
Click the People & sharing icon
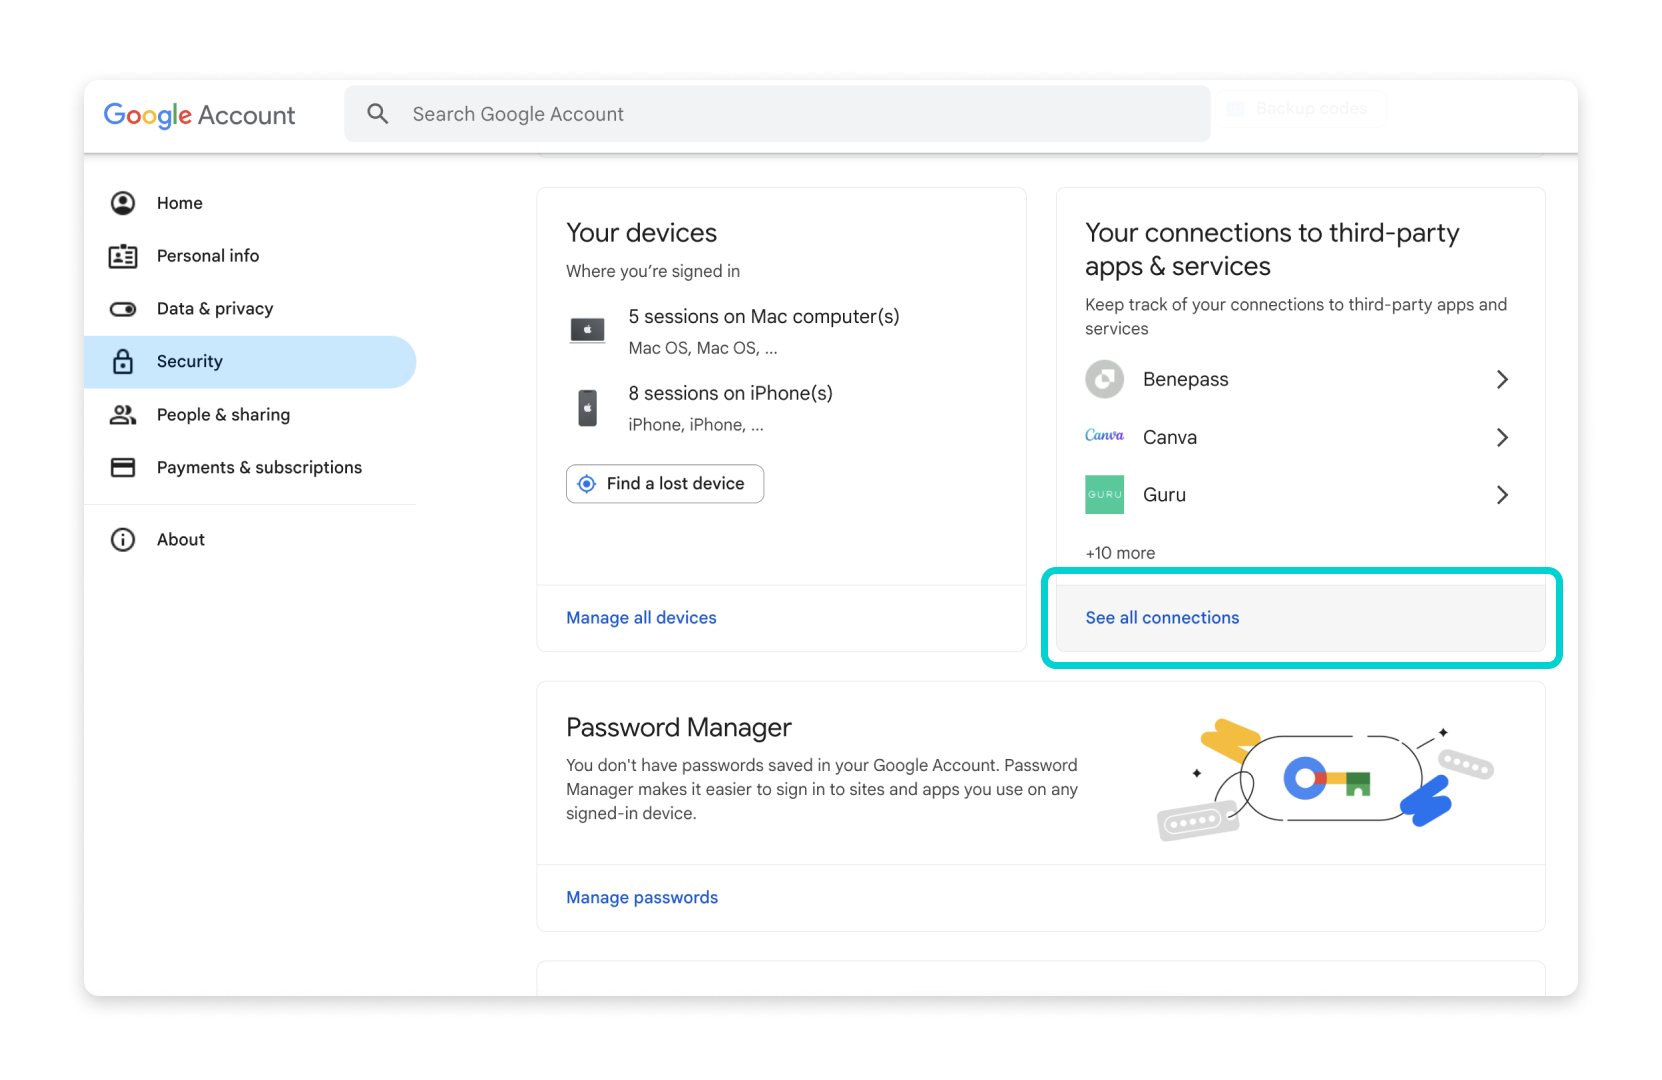point(123,415)
